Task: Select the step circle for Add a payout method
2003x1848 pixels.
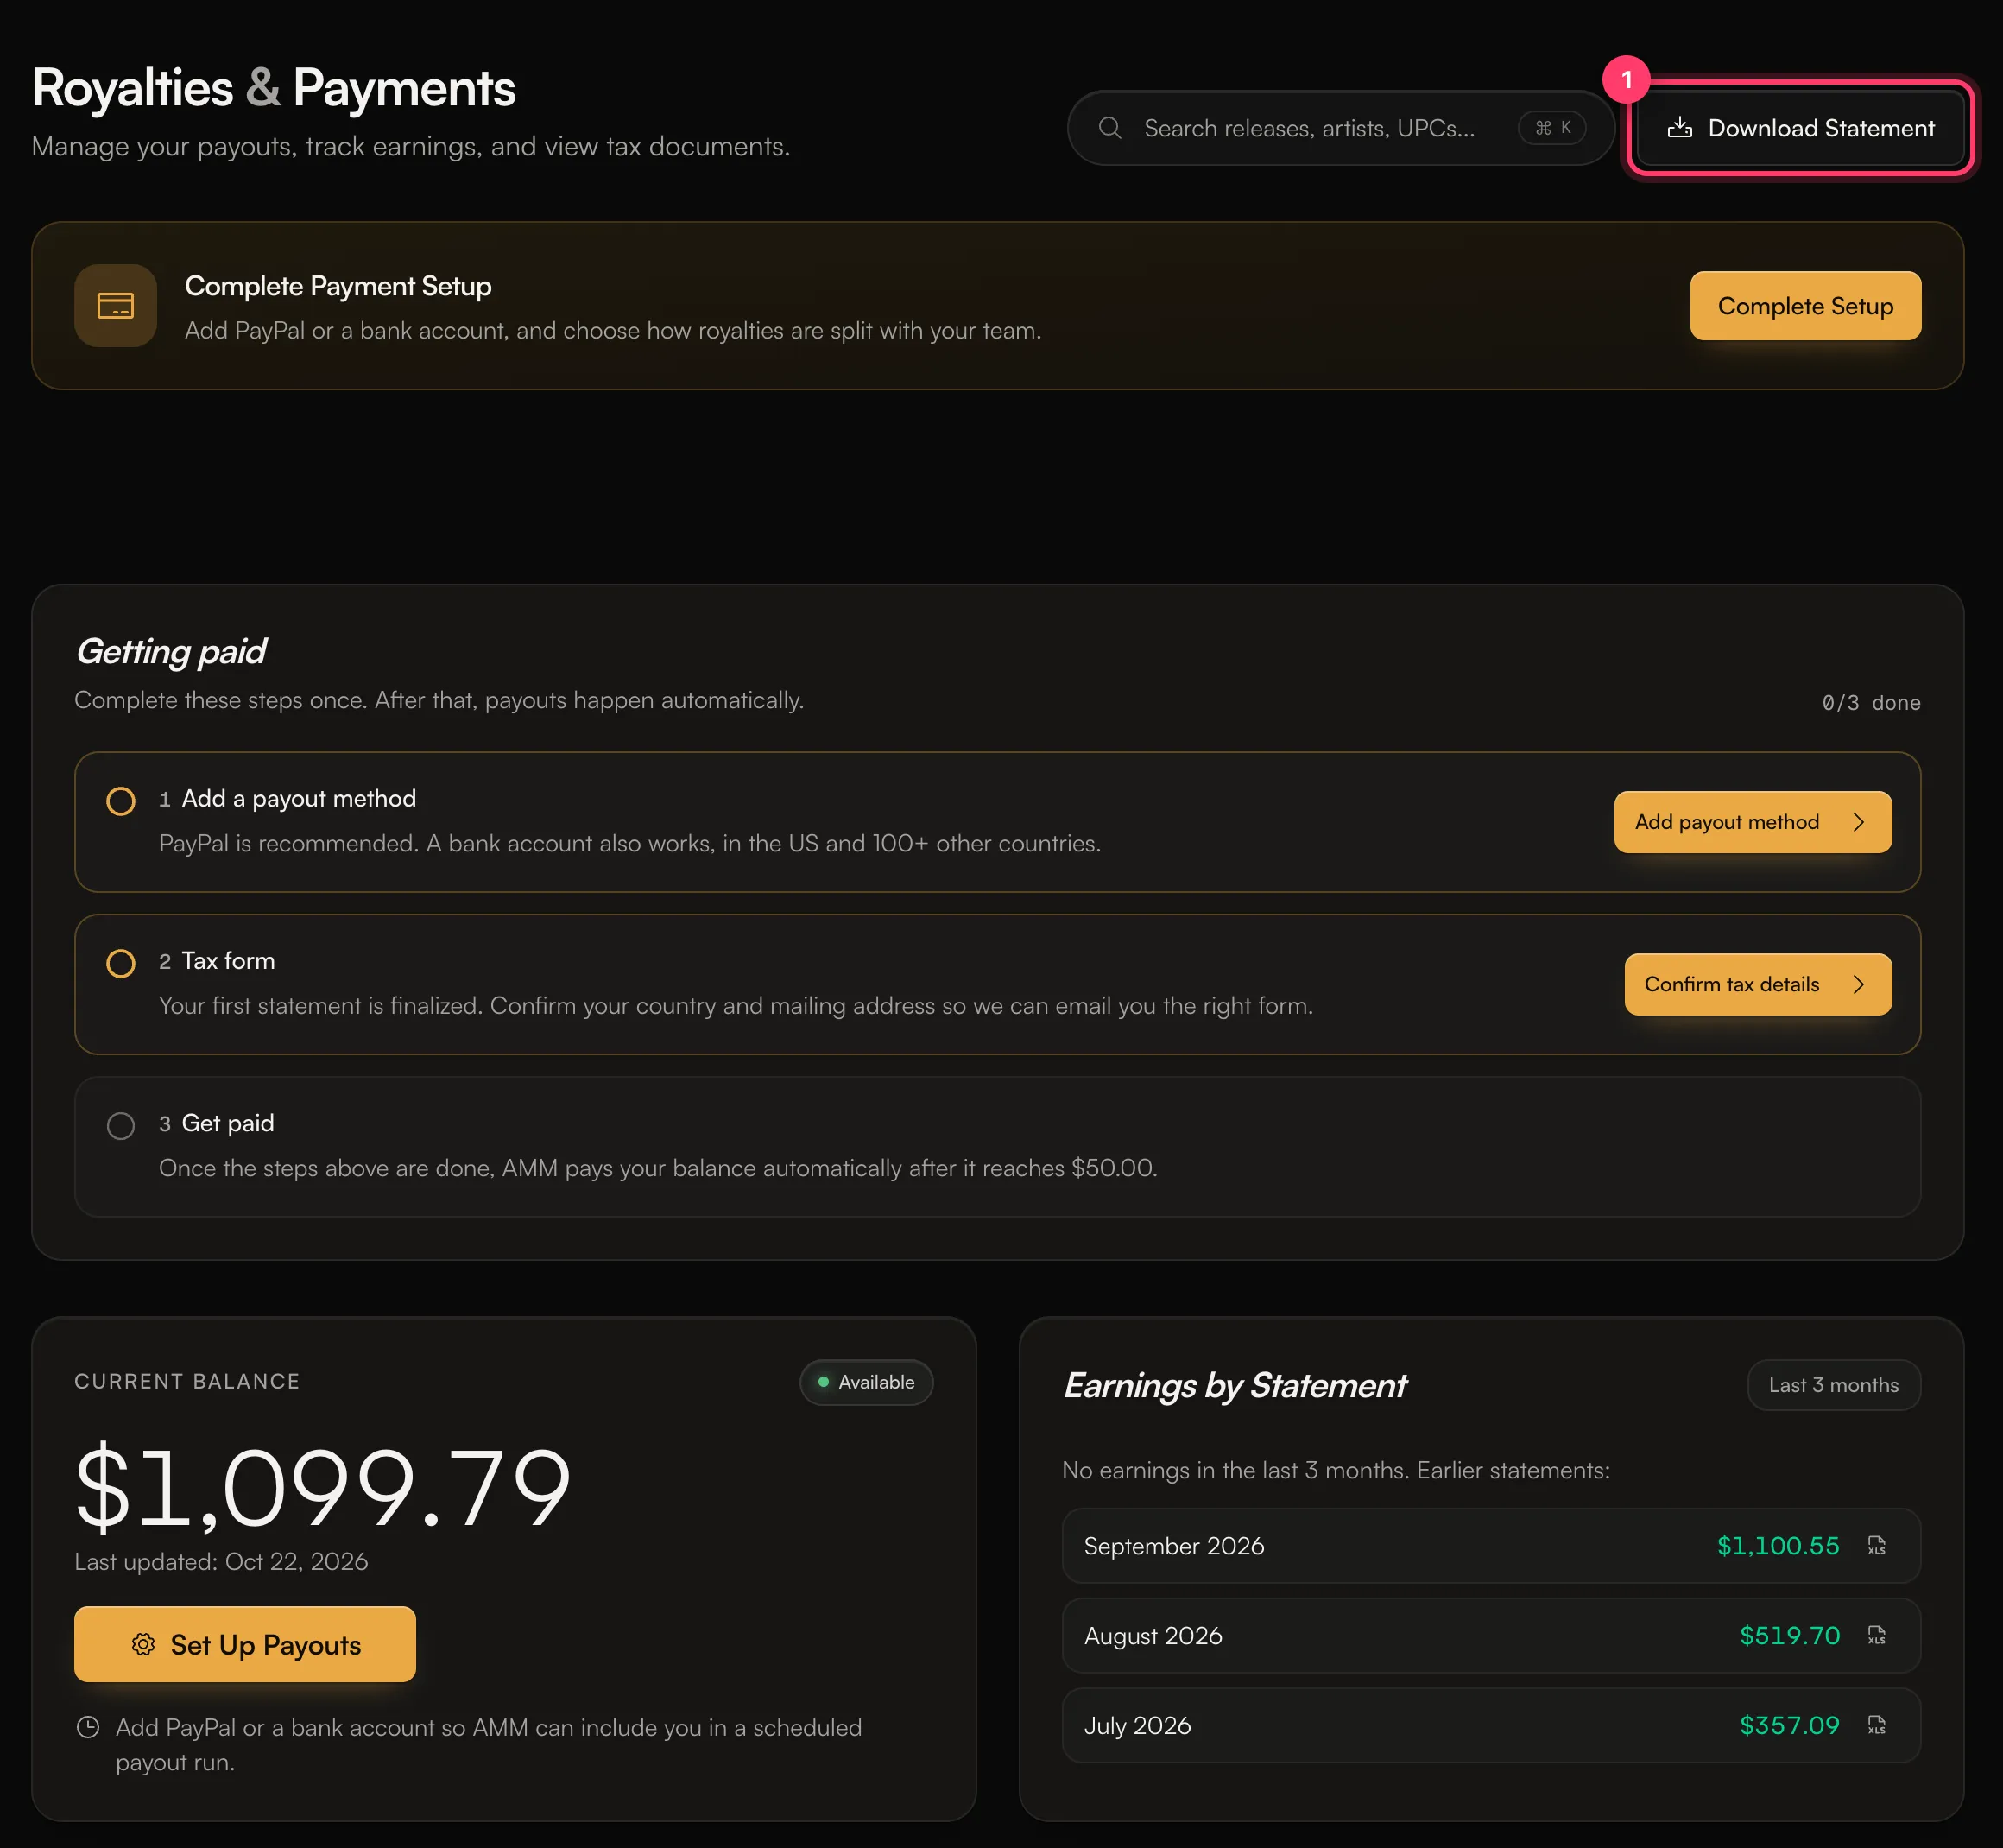Action: [121, 801]
